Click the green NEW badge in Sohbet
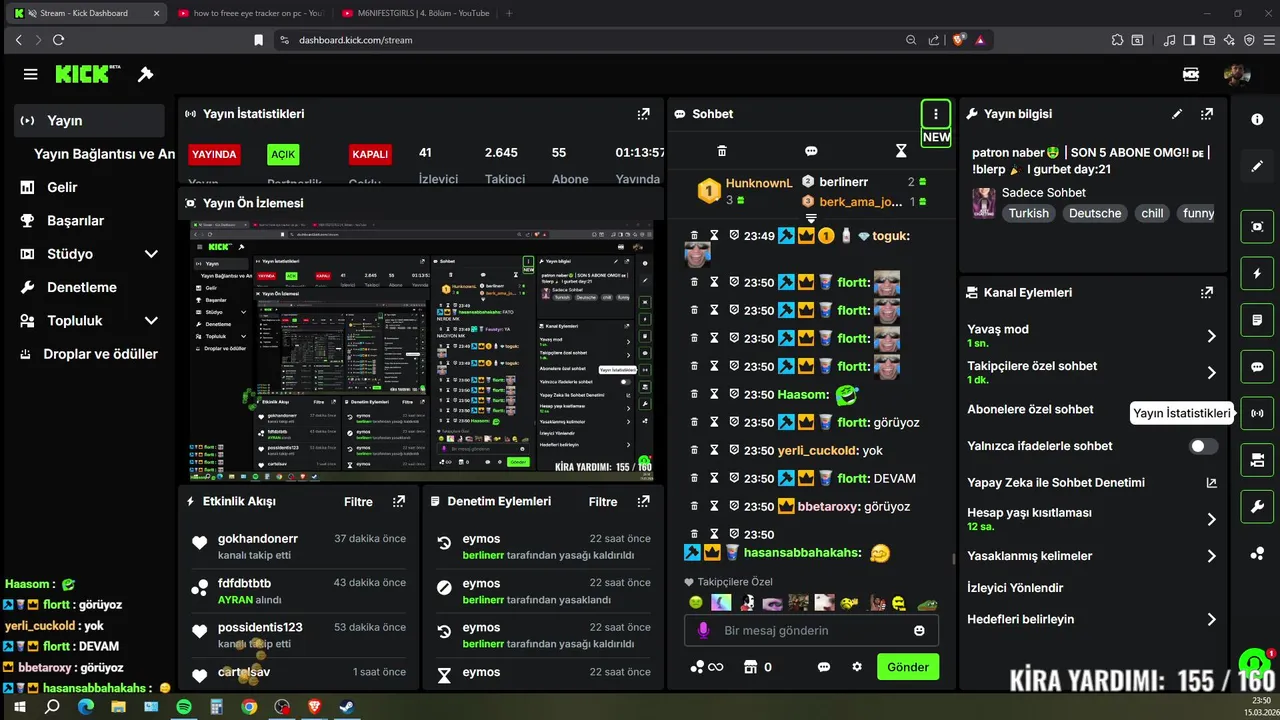 coord(936,138)
